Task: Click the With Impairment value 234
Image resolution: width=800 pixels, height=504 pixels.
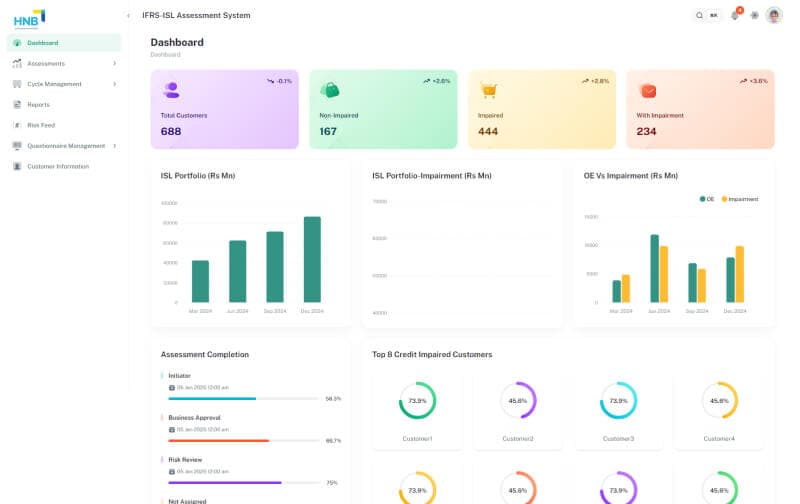Action: click(x=646, y=132)
